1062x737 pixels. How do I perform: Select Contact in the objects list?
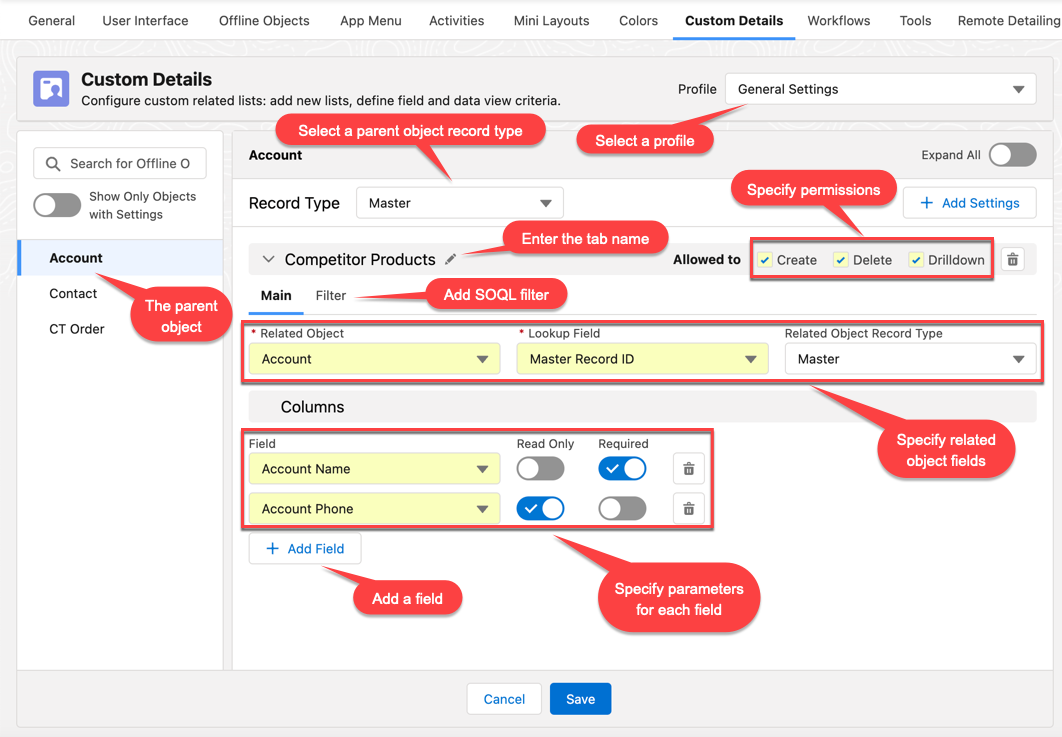pyautogui.click(x=73, y=293)
